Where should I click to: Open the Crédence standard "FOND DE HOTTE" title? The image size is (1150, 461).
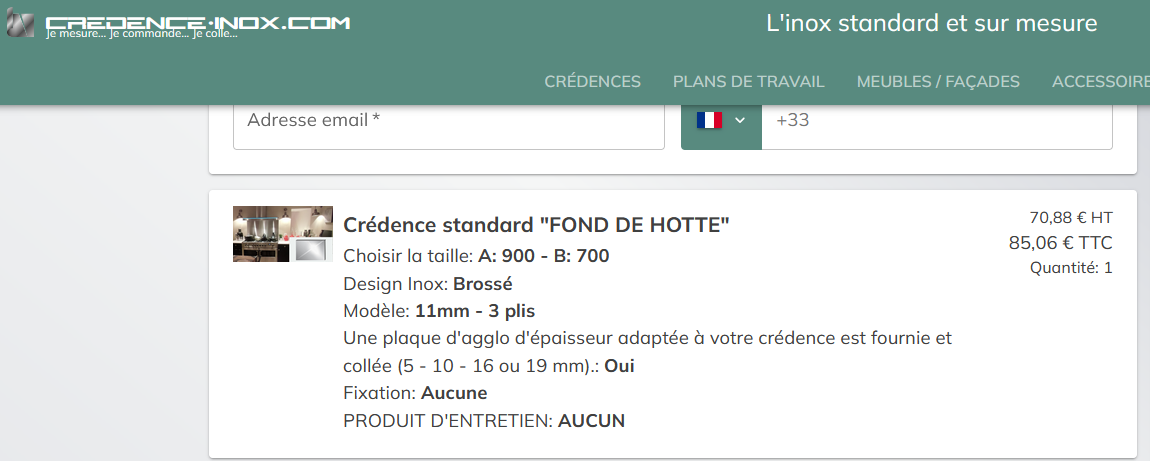(536, 225)
